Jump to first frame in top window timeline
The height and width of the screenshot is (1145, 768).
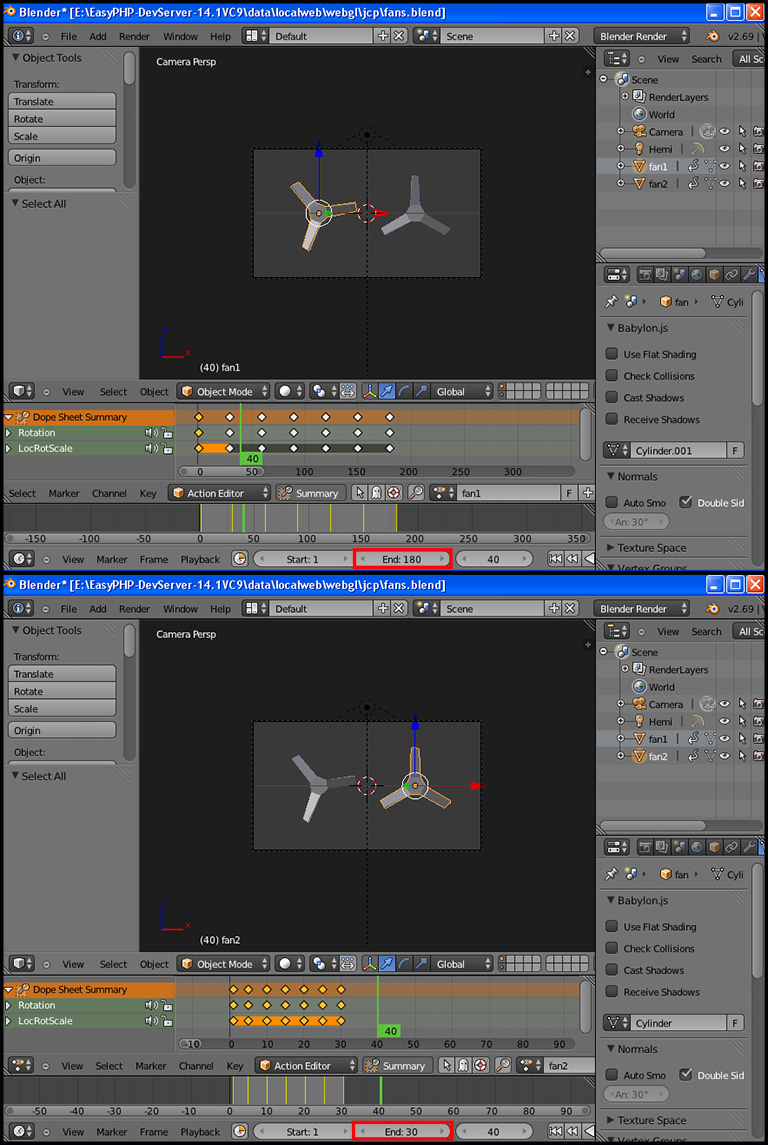[555, 559]
